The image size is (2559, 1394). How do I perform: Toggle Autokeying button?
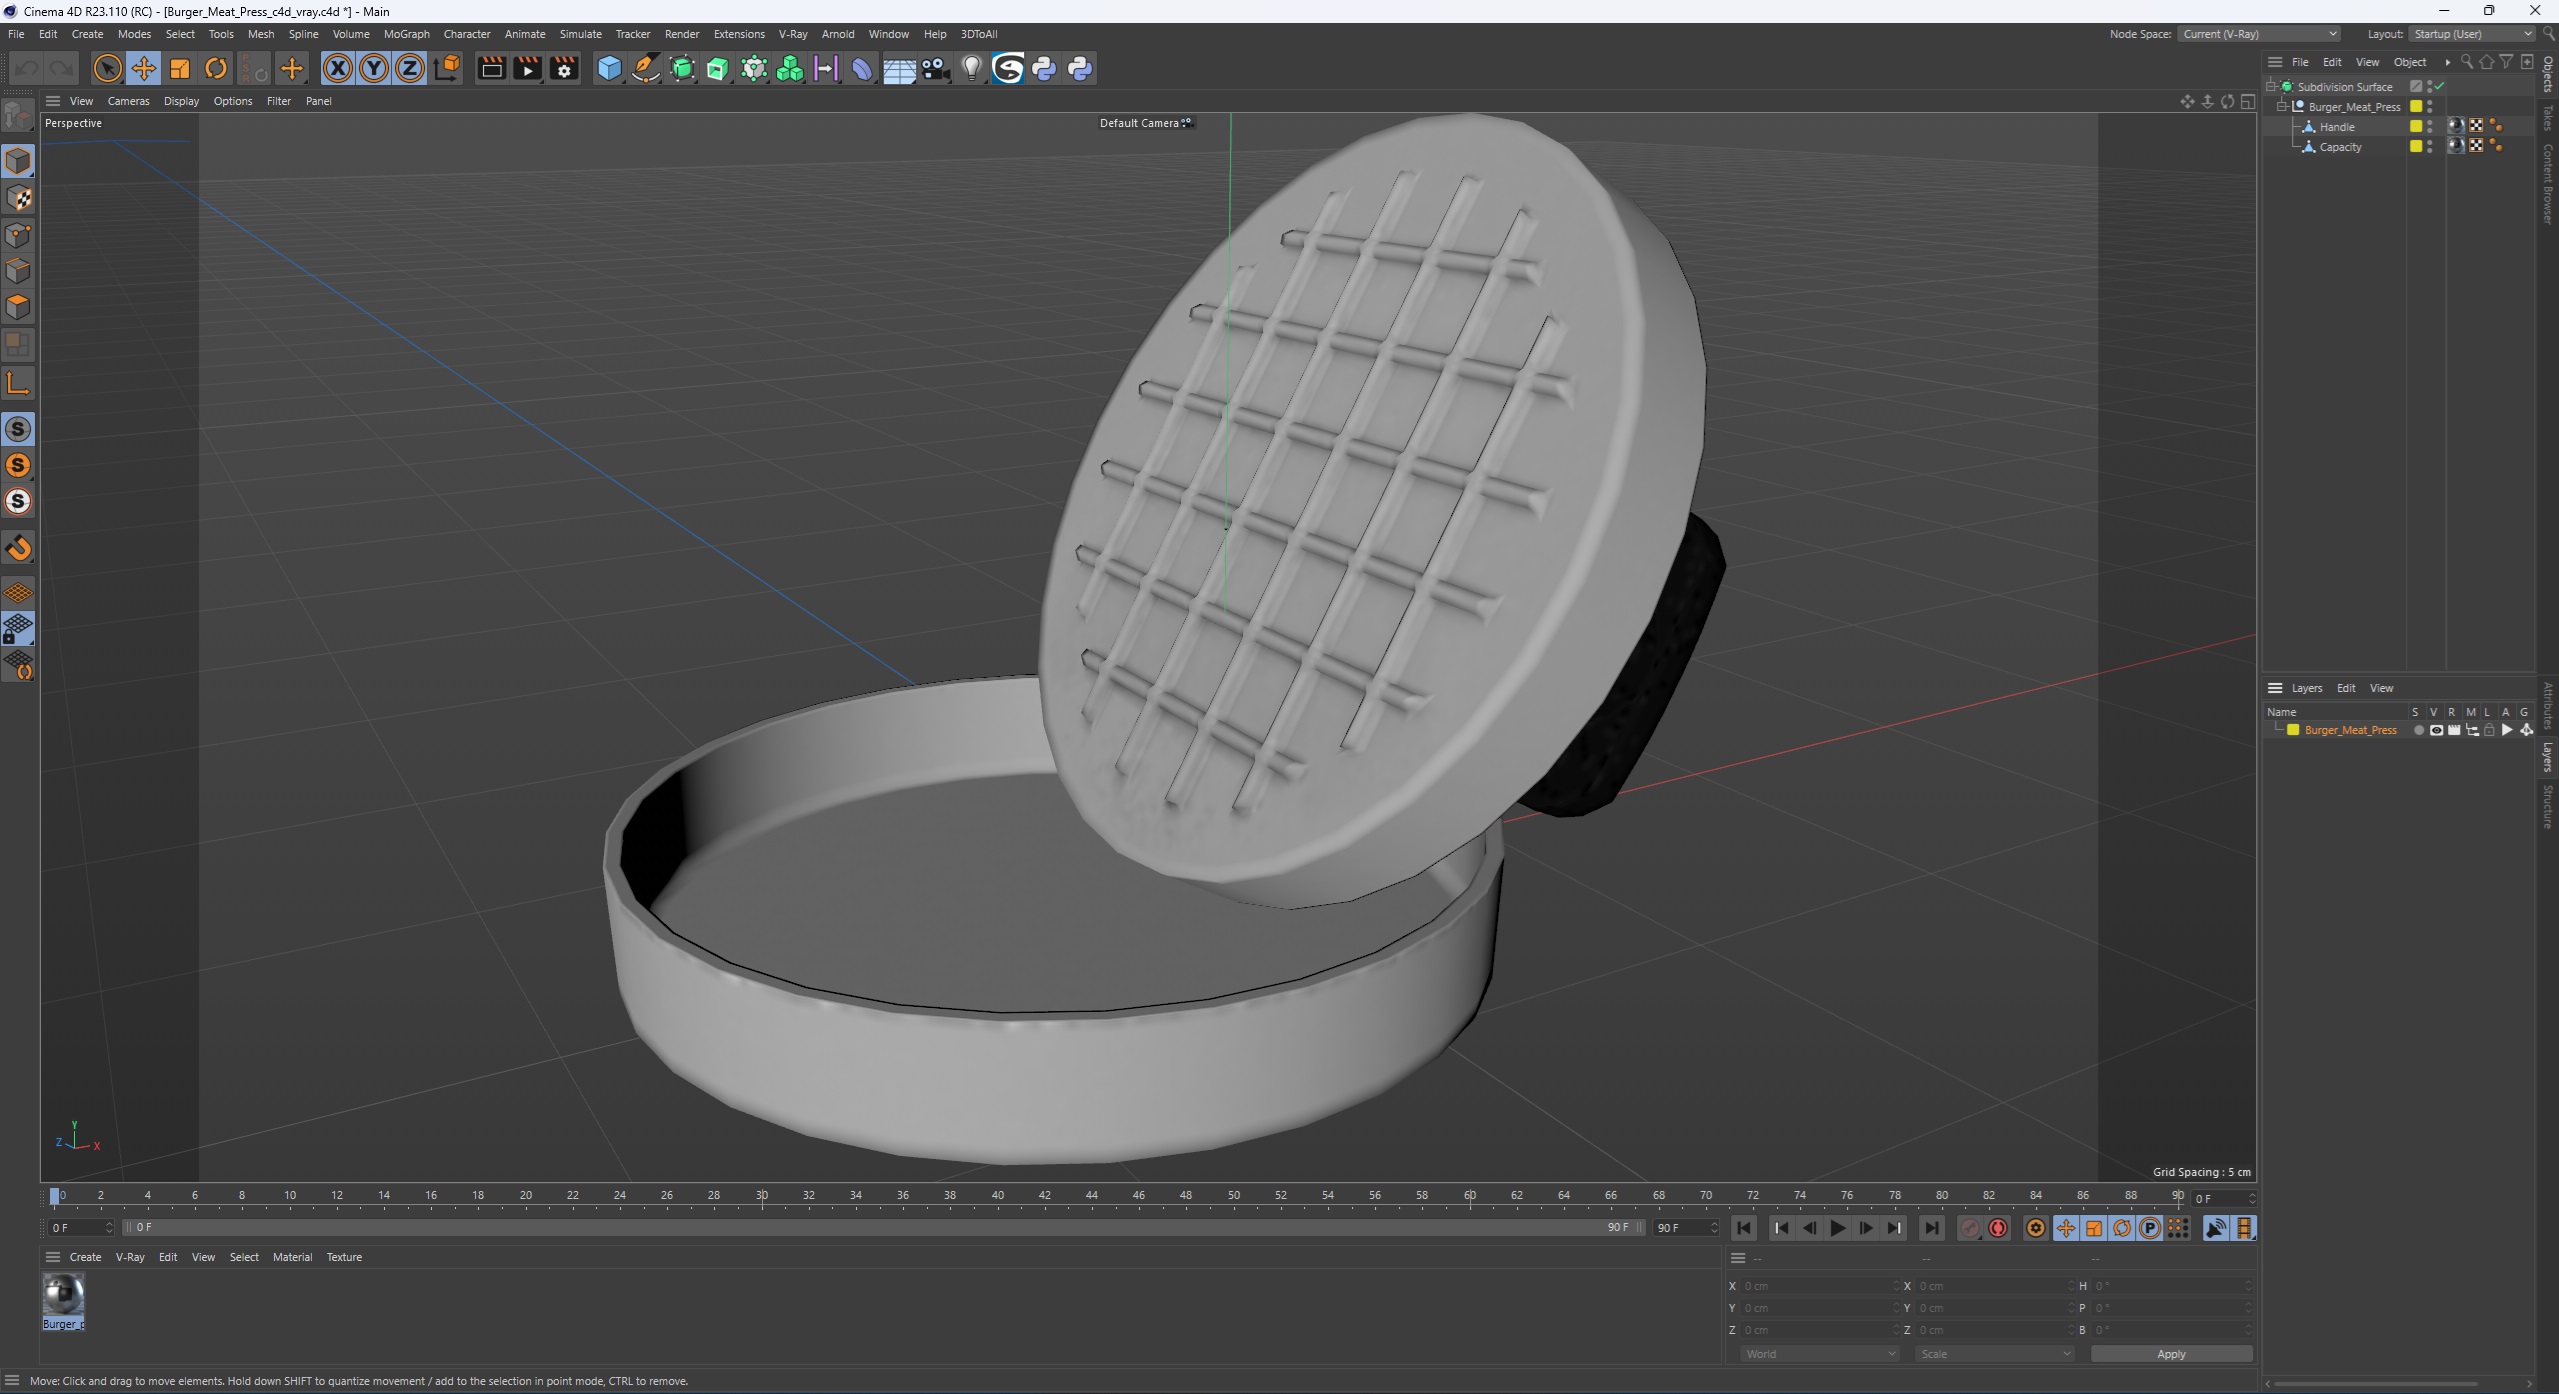coord(1998,1228)
